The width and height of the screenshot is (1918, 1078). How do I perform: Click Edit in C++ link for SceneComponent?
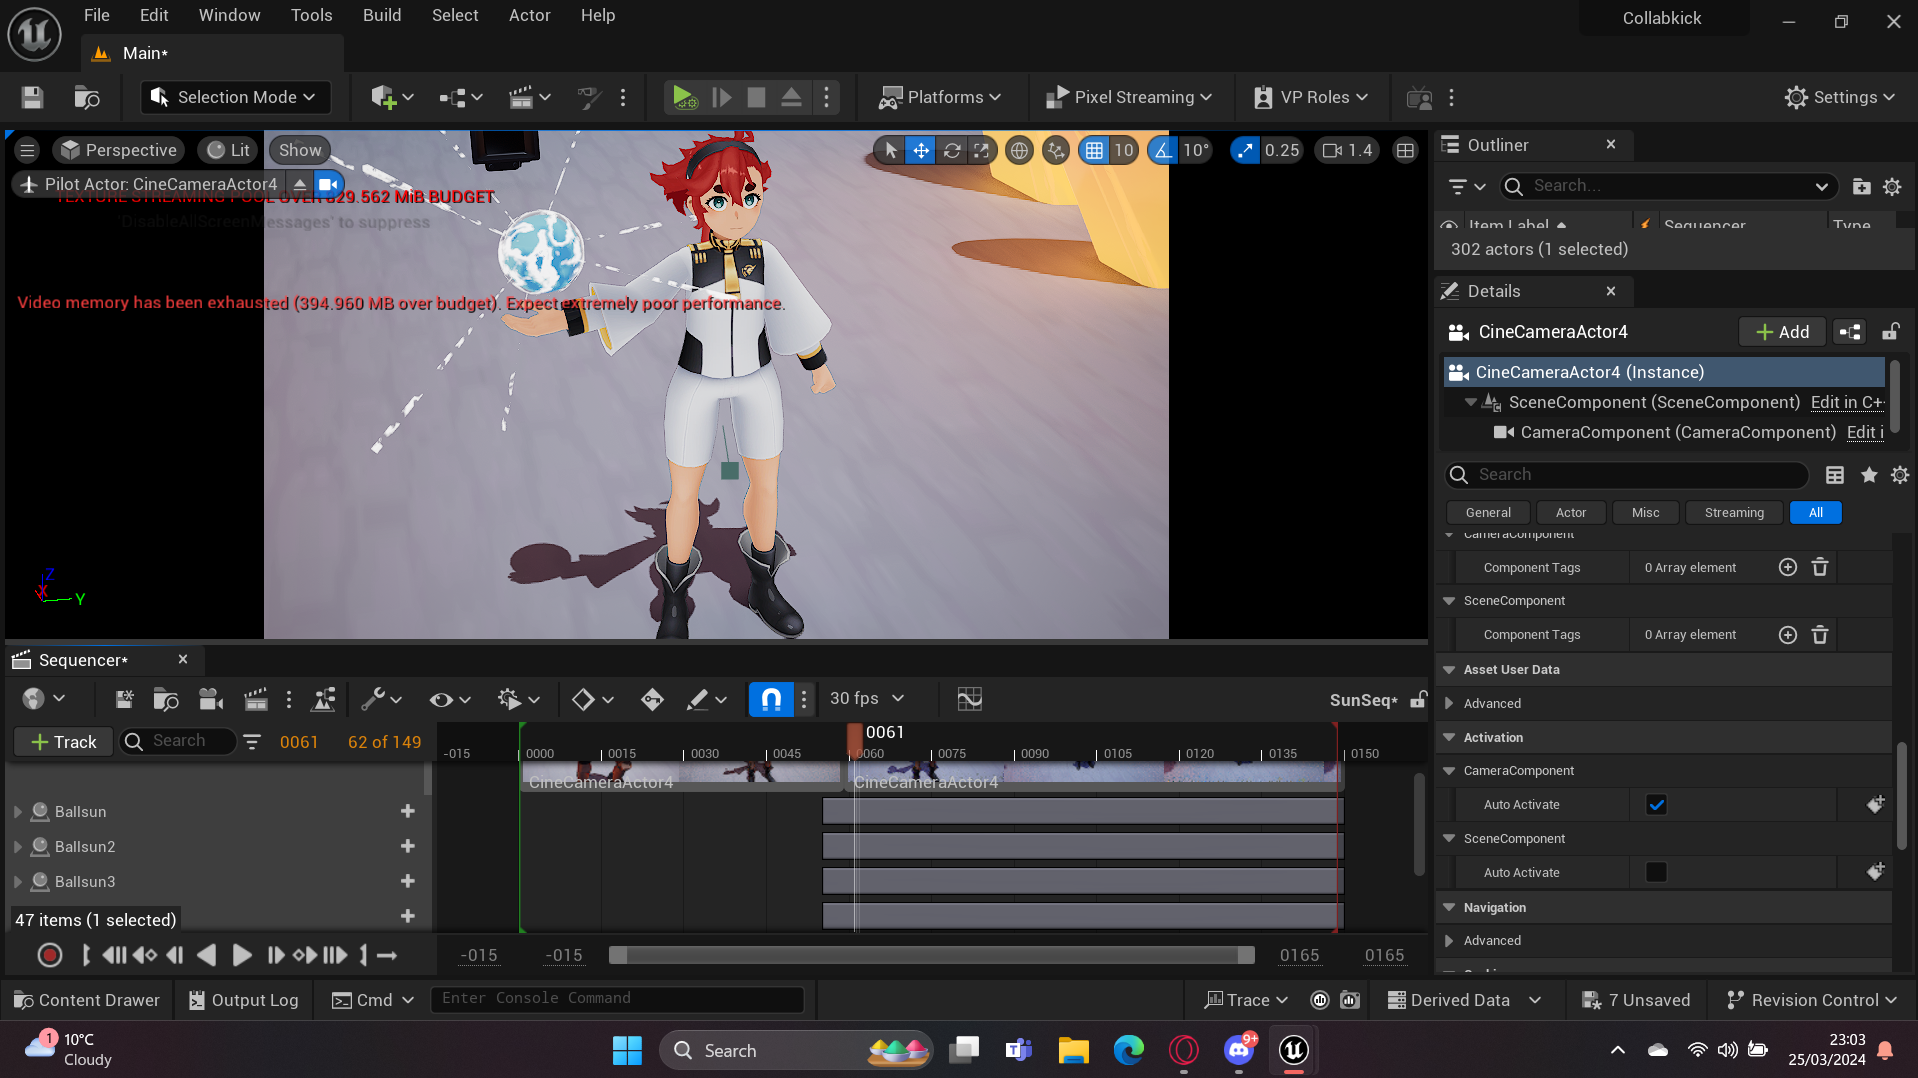[1847, 402]
